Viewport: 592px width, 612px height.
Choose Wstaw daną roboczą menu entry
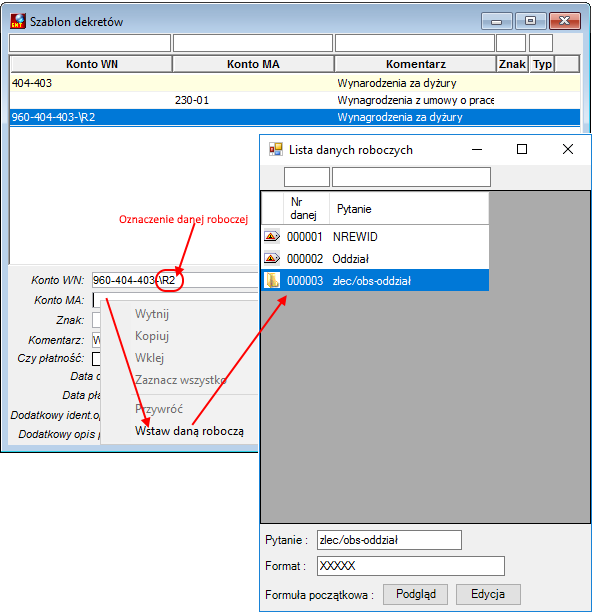(189, 431)
